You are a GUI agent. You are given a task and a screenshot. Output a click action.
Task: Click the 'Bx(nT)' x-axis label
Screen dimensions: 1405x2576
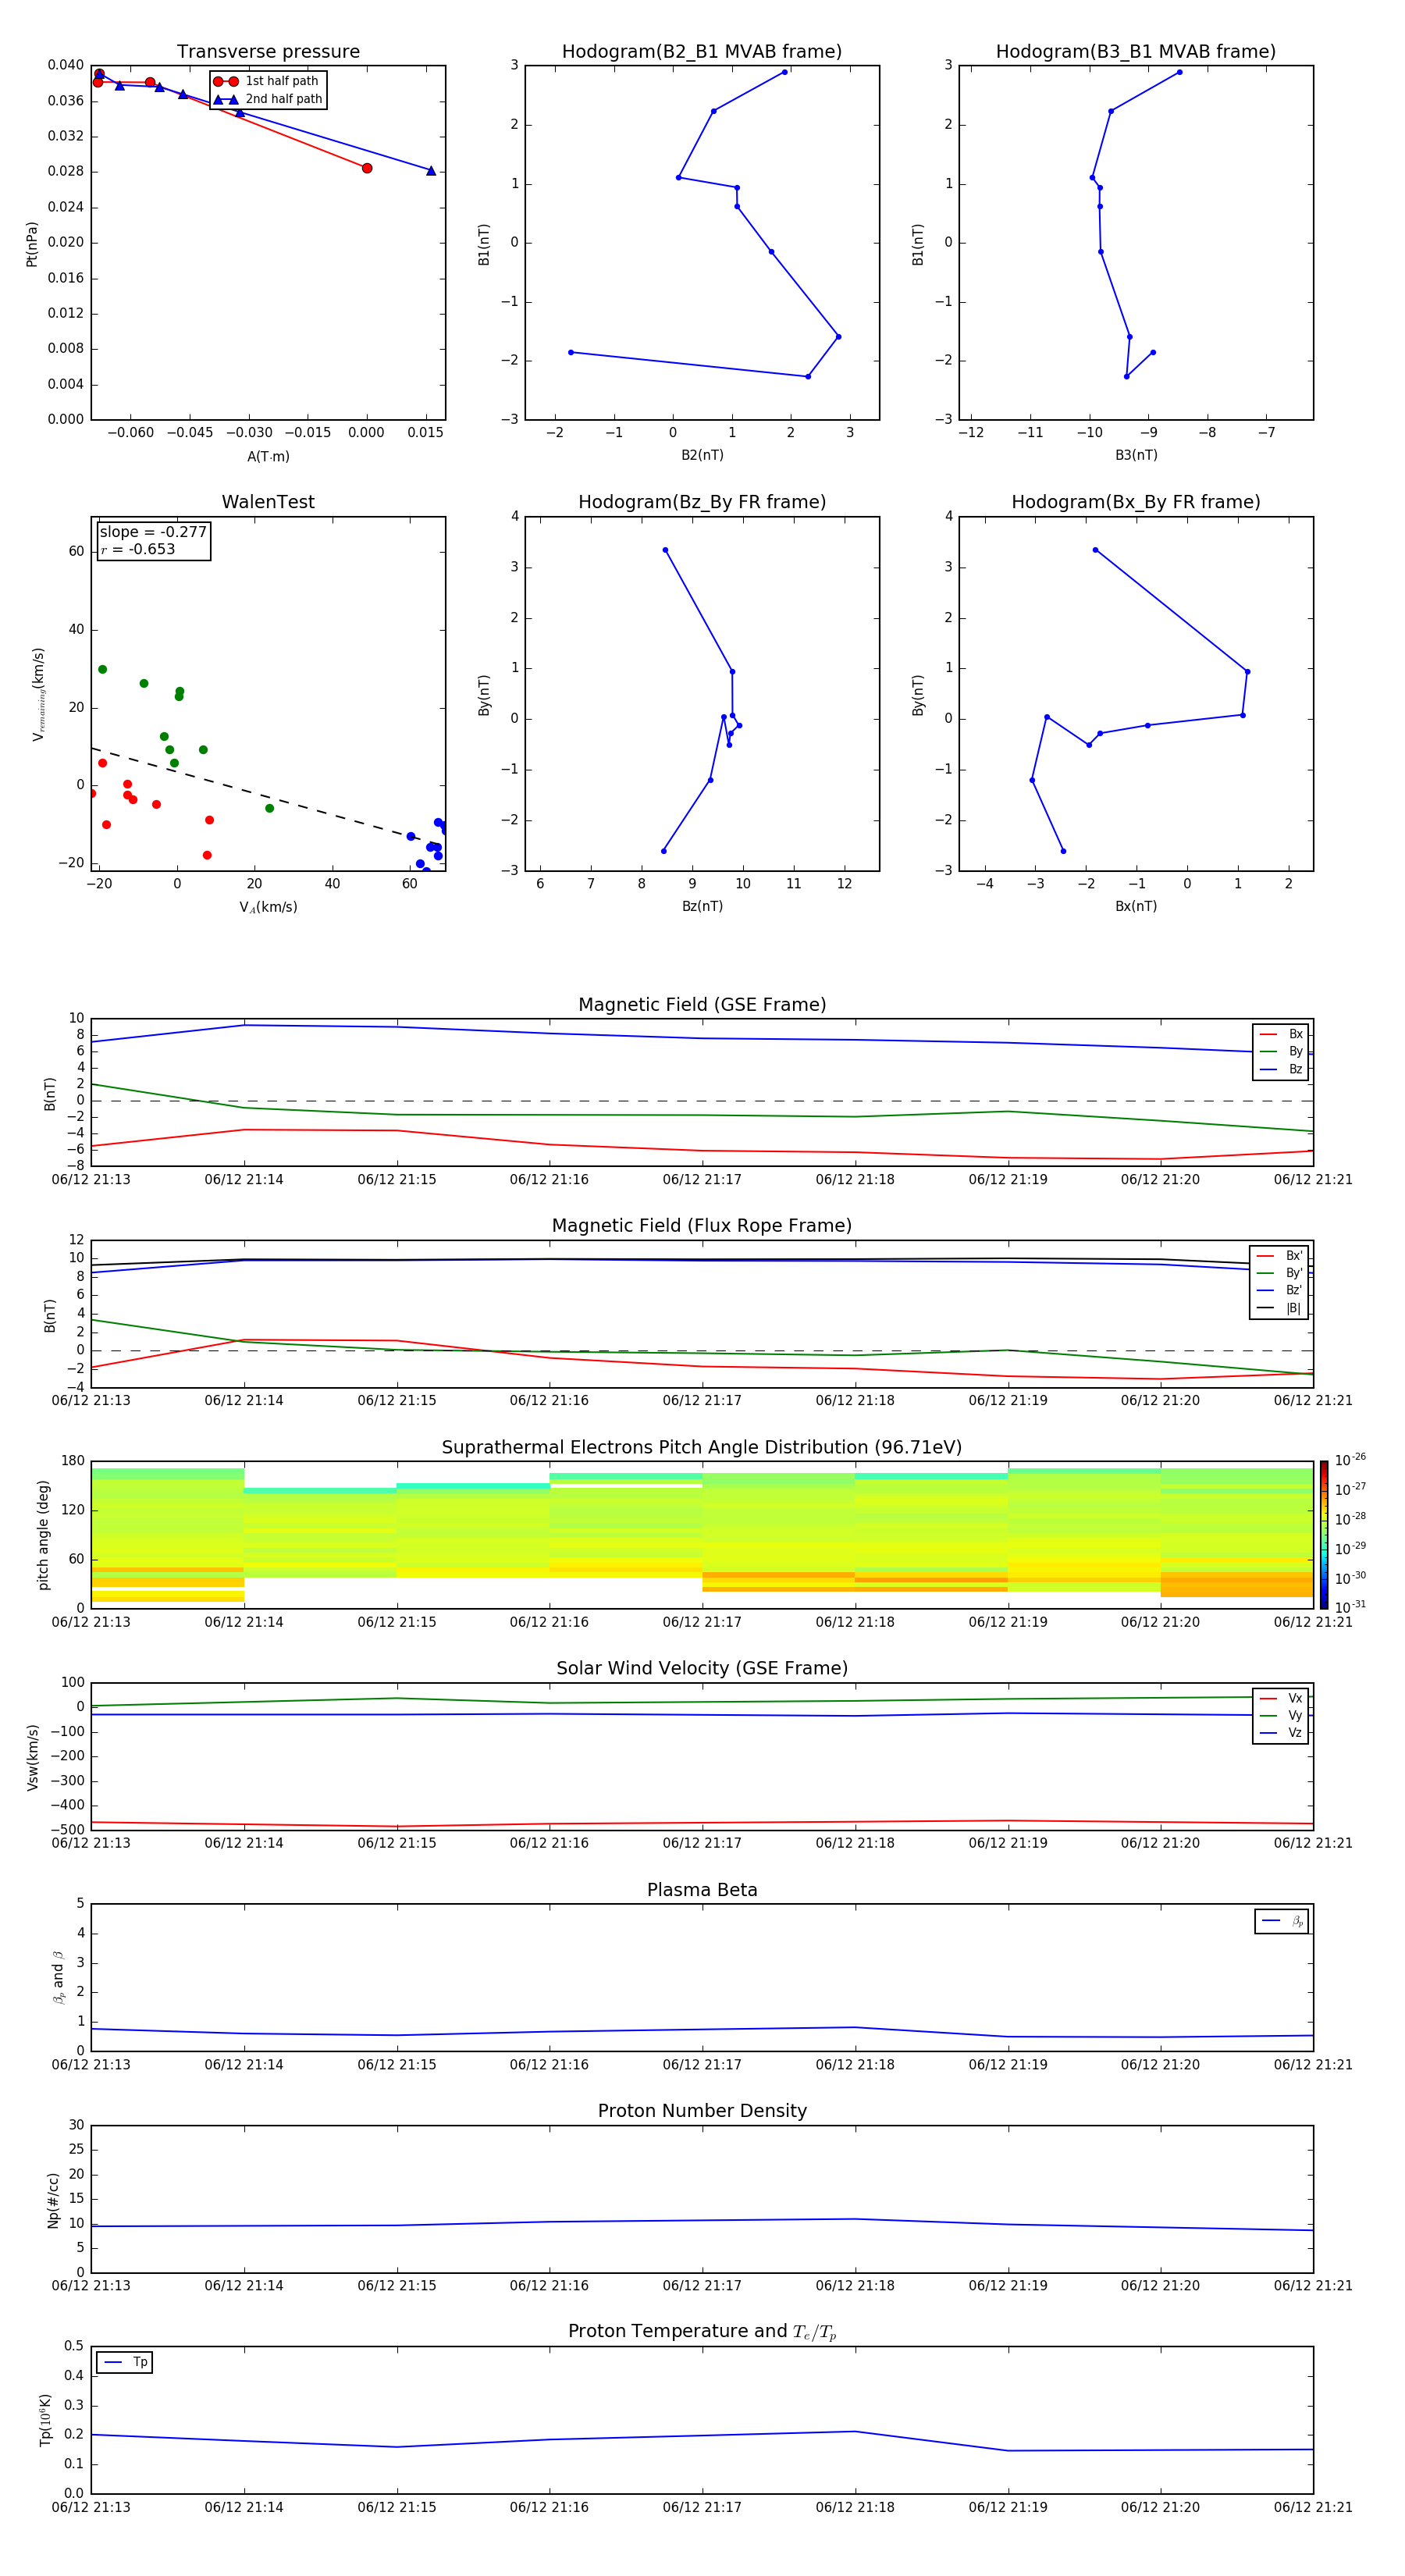1136,906
